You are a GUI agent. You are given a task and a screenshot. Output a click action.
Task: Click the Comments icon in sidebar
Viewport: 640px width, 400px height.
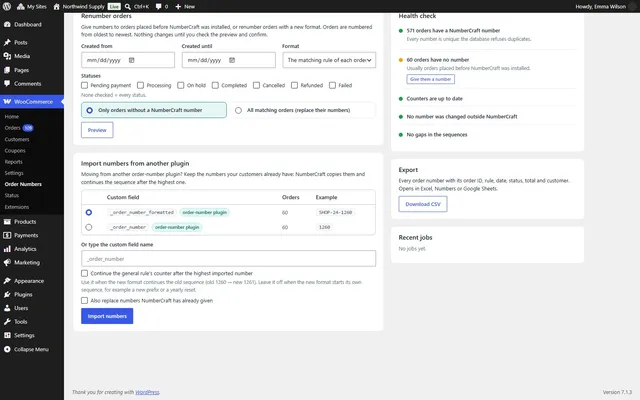pos(7,84)
